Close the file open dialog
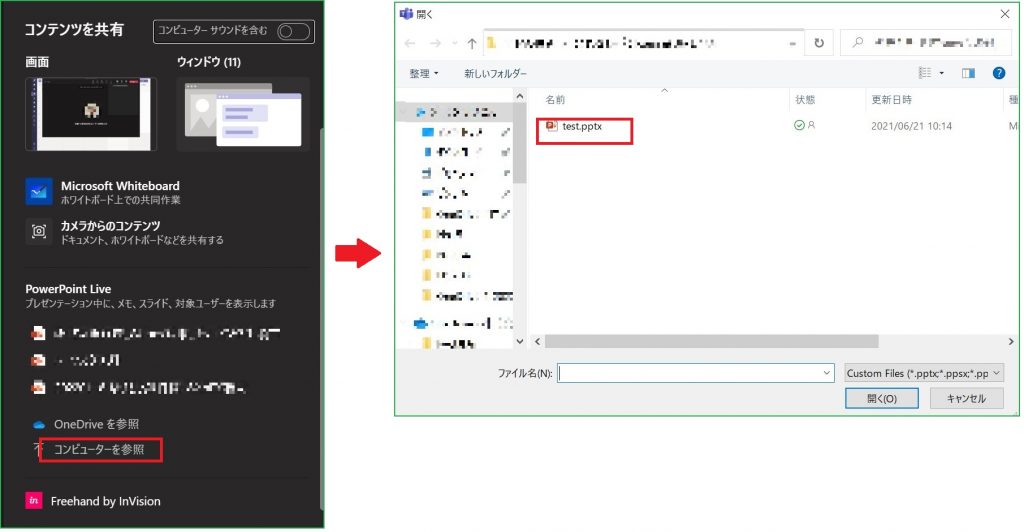This screenshot has height=532, width=1024. tap(1005, 14)
